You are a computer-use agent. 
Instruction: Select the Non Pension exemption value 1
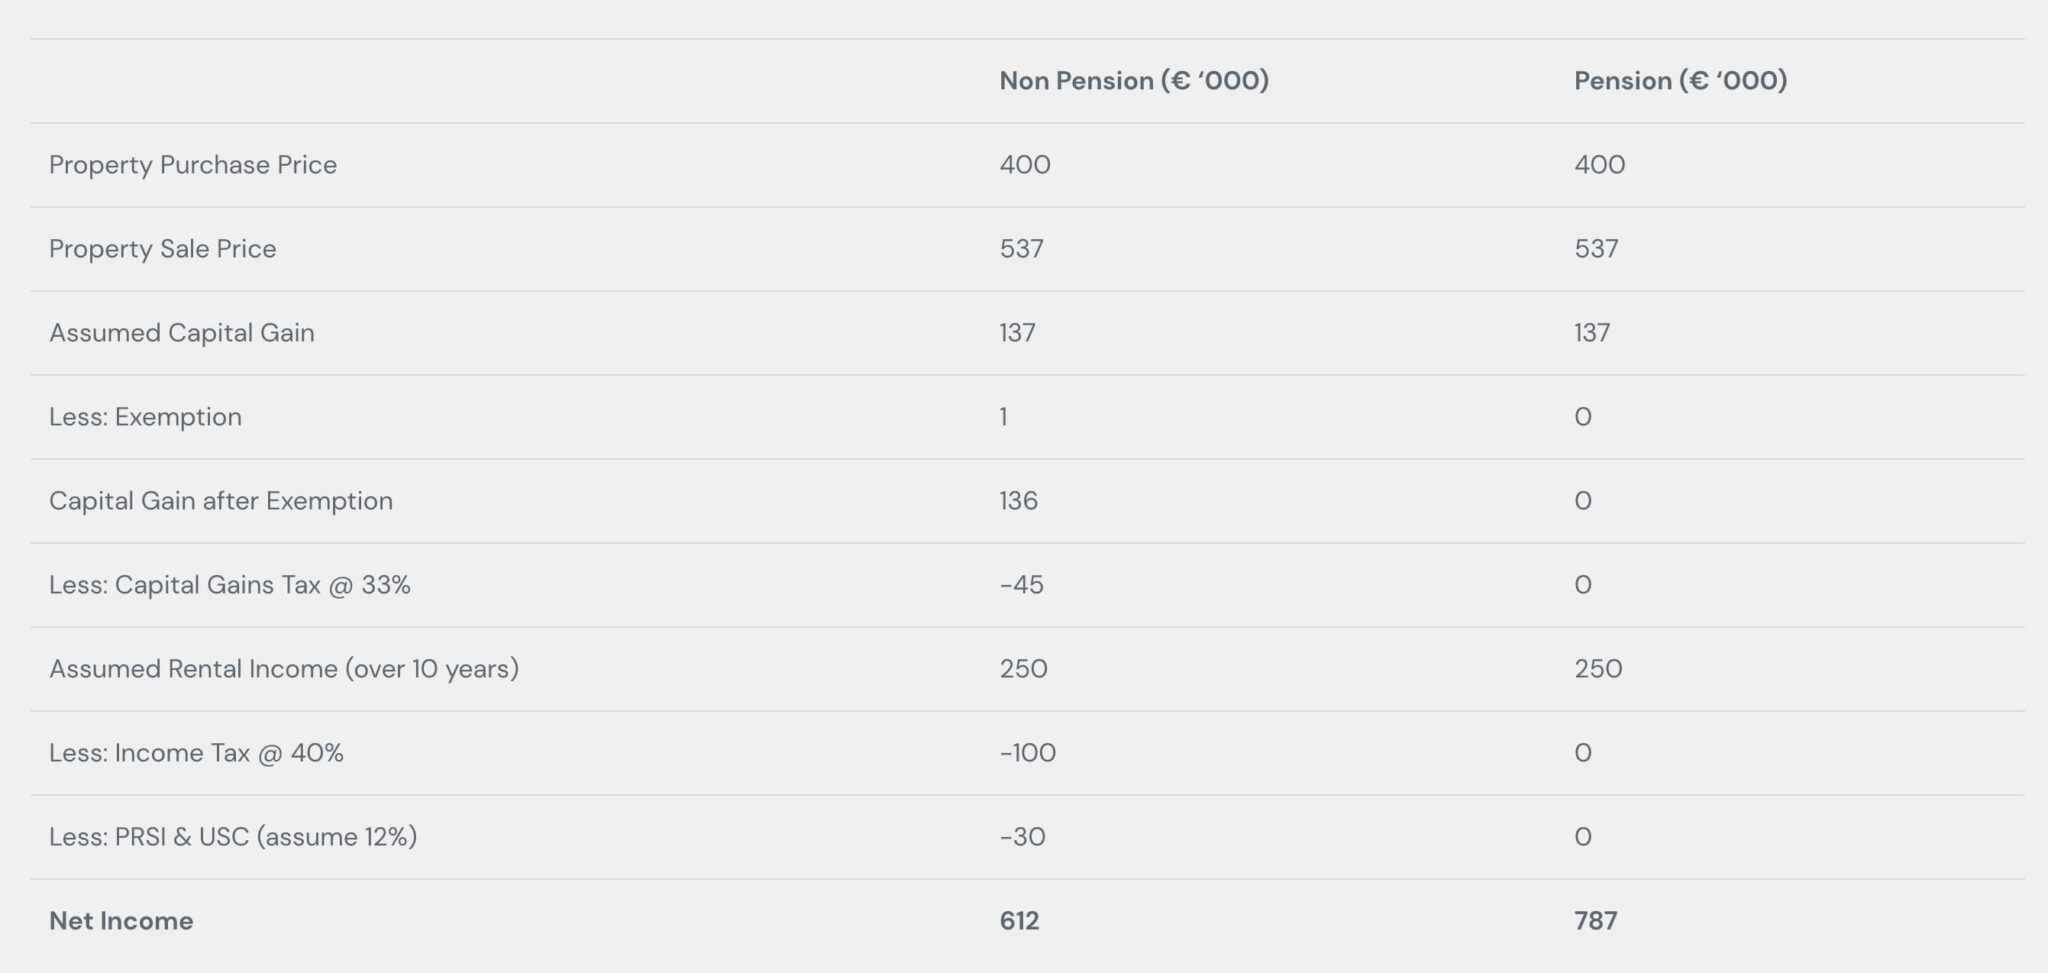[1003, 417]
